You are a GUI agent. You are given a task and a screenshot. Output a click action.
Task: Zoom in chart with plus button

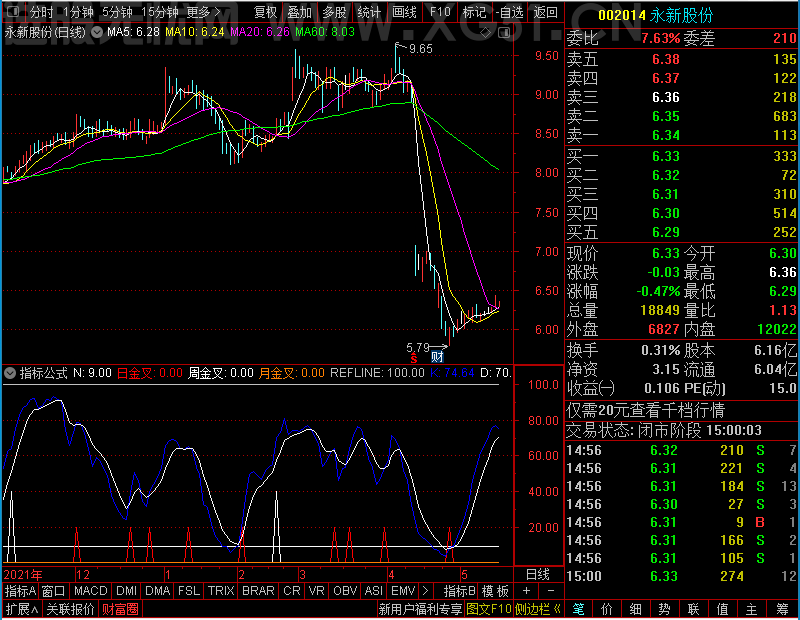tap(527, 590)
